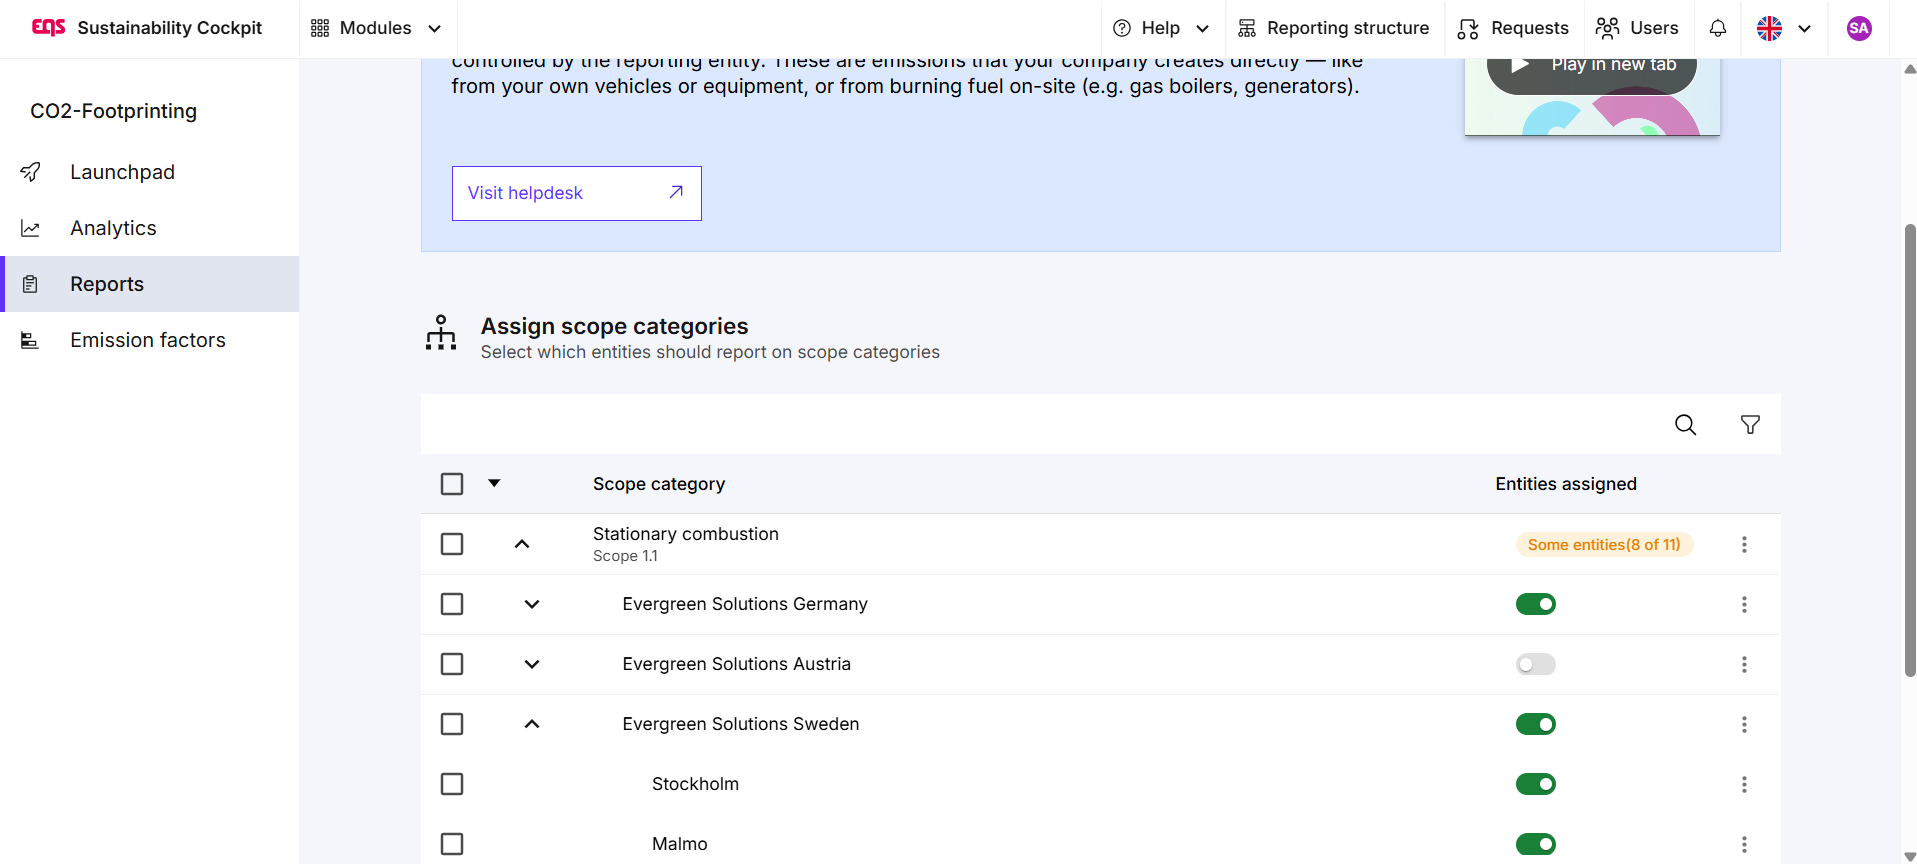Disable the Evergreen Solutions Germany toggle
1917x864 pixels.
1535,605
